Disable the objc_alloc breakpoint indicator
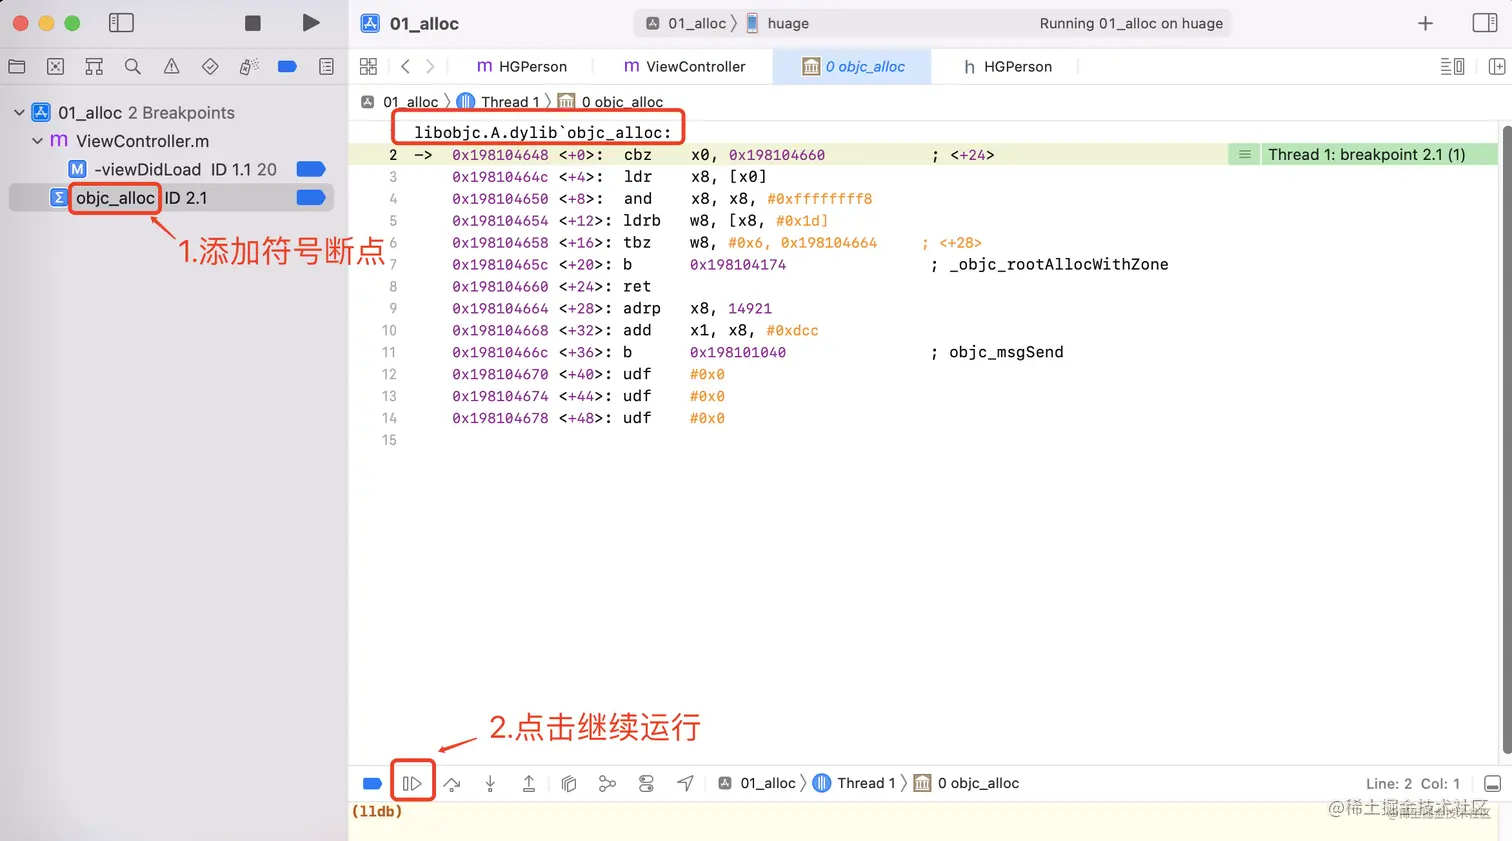 (x=311, y=198)
